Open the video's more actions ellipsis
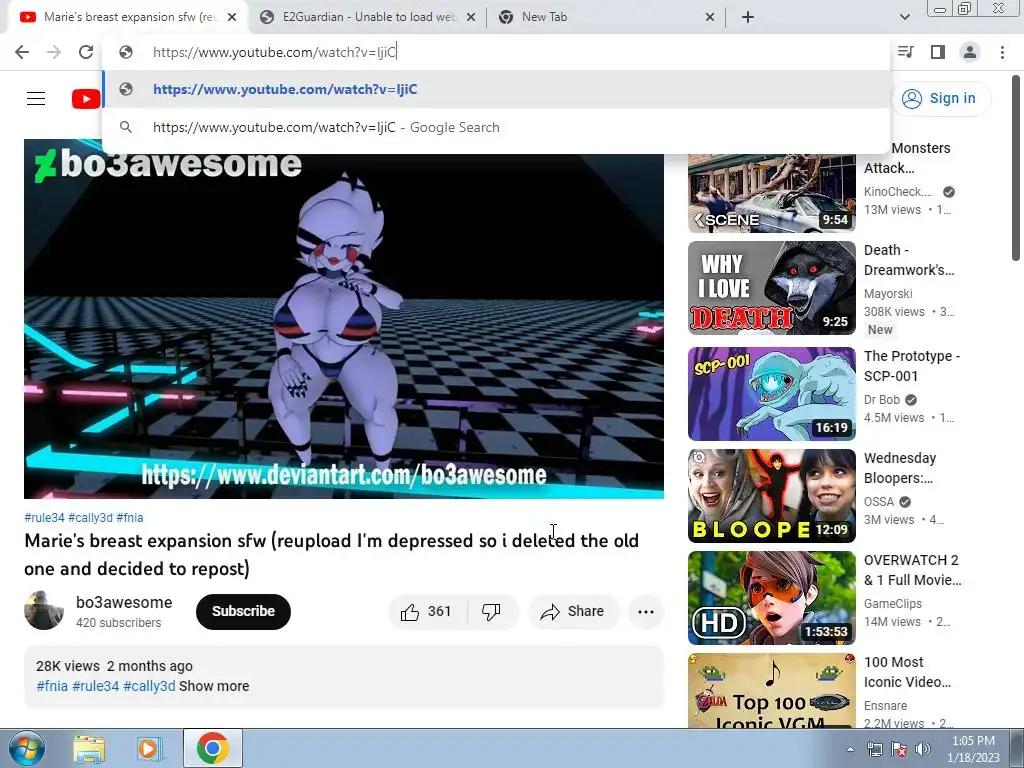Viewport: 1024px width, 768px height. coord(646,612)
